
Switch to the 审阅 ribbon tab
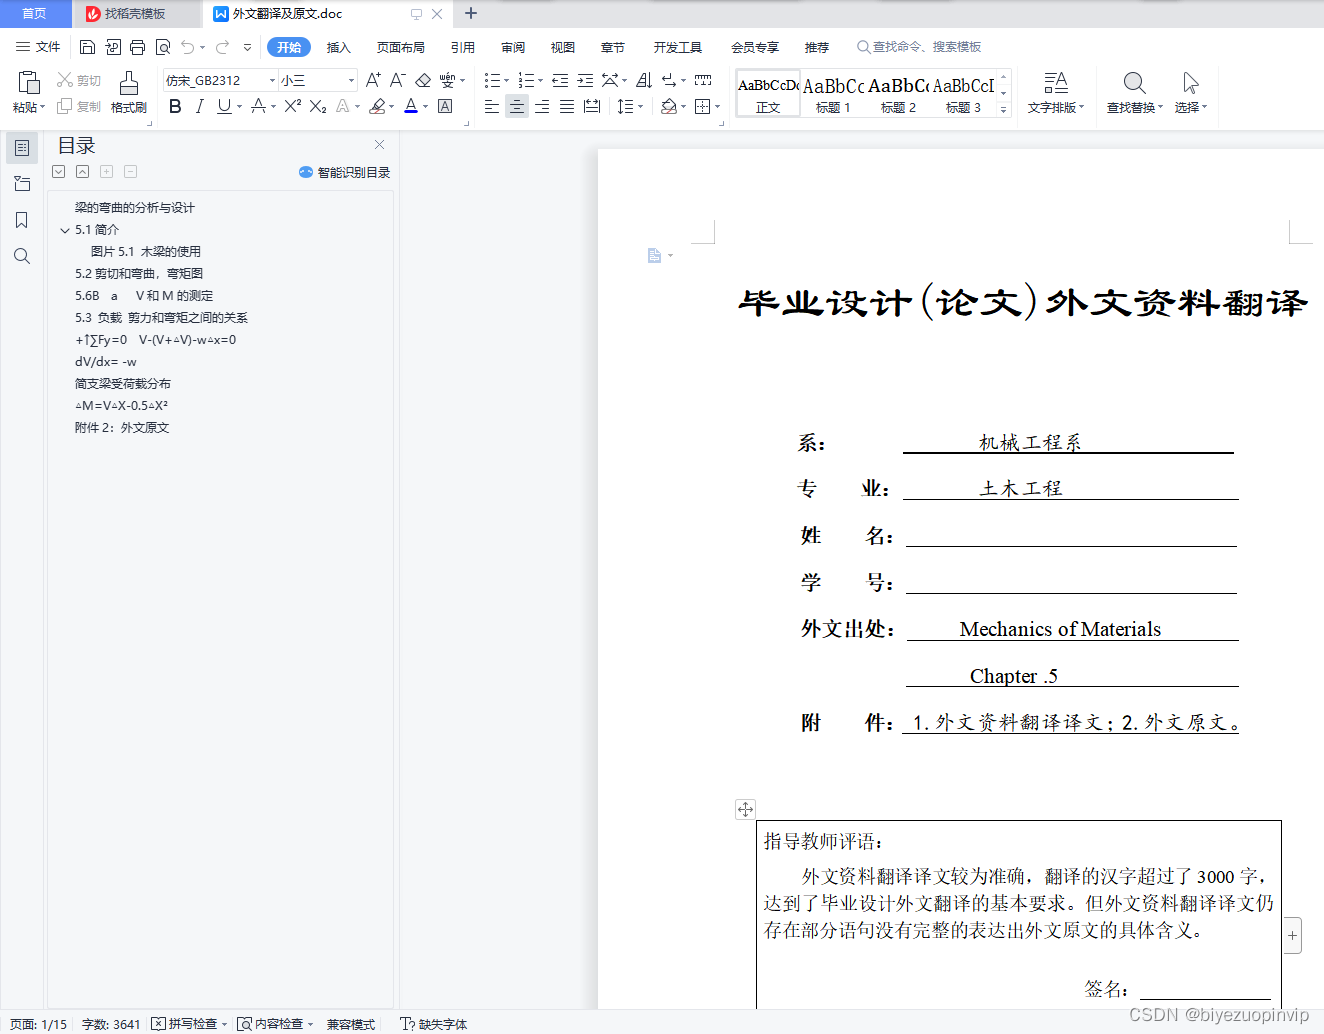513,47
